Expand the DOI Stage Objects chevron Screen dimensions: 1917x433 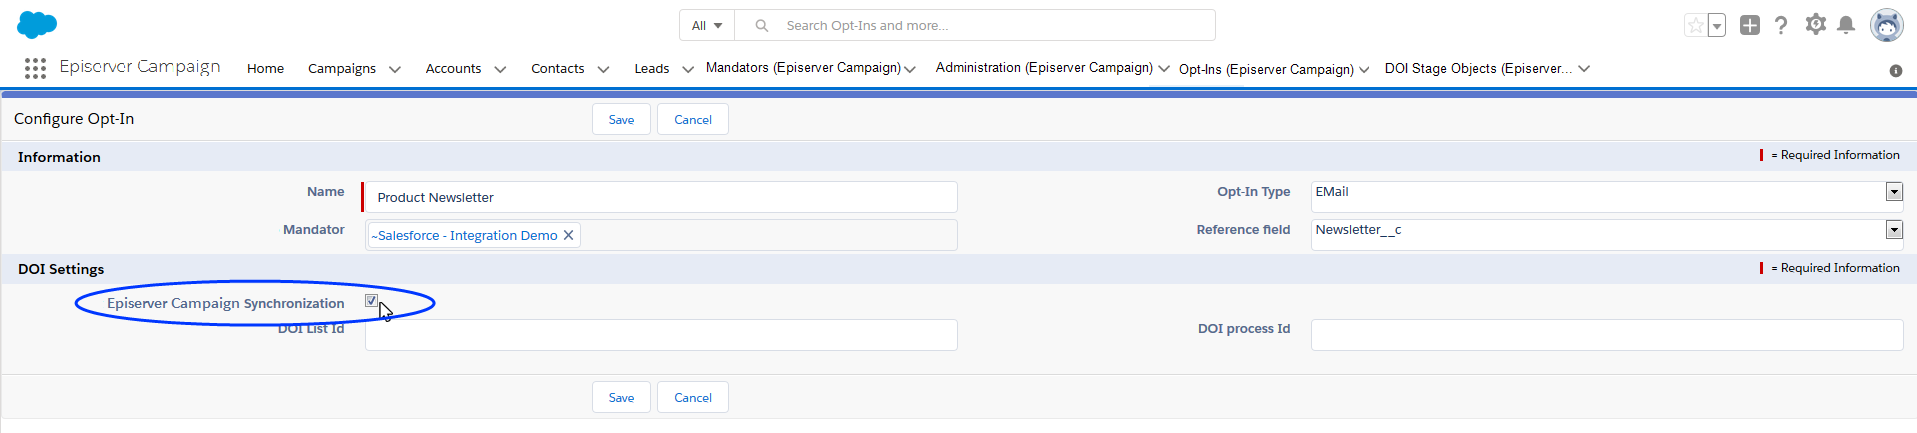[1584, 68]
